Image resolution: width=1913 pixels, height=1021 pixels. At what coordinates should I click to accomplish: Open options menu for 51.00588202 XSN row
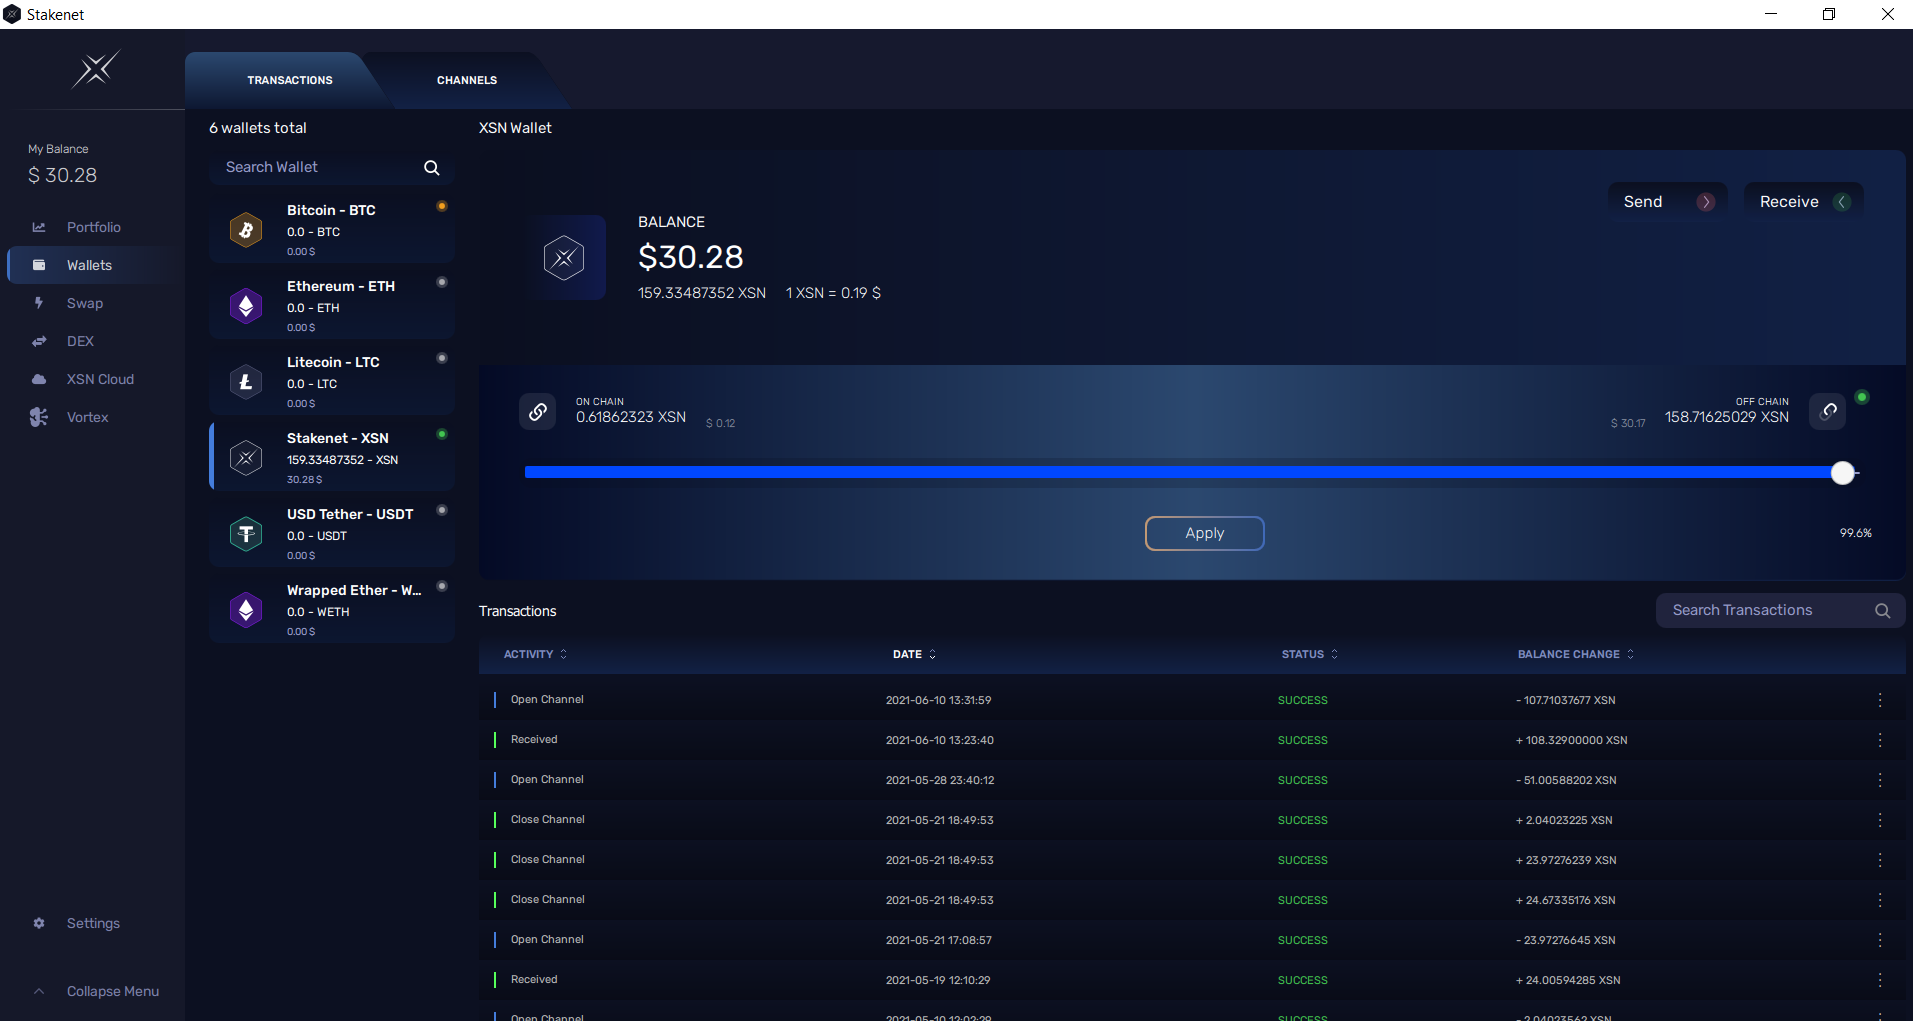[x=1880, y=780]
